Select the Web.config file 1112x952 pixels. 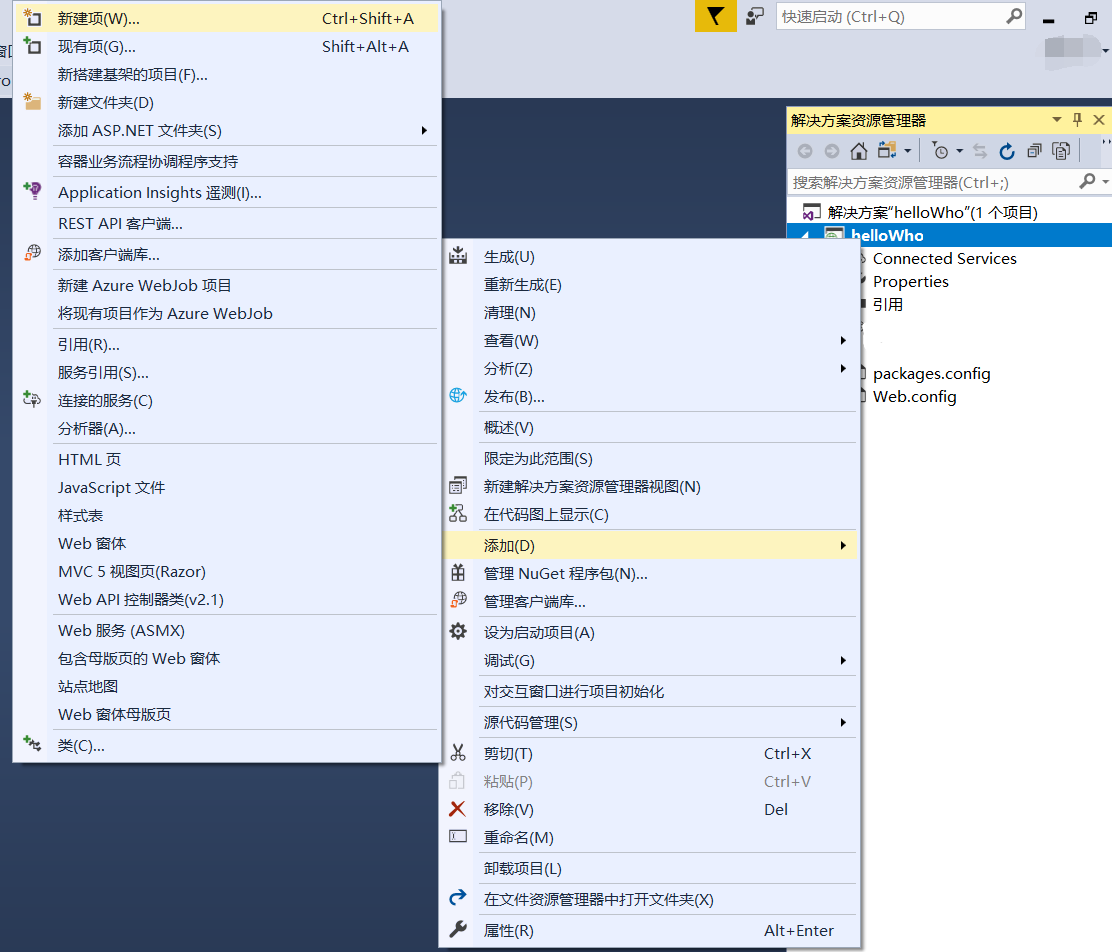tap(914, 397)
